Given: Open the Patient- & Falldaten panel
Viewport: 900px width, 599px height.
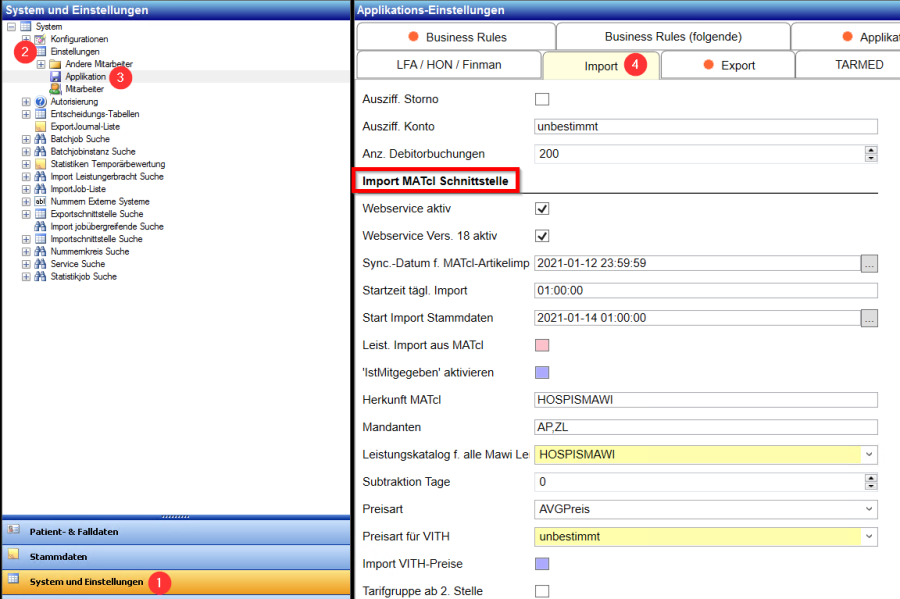Looking at the screenshot, I should (x=176, y=532).
